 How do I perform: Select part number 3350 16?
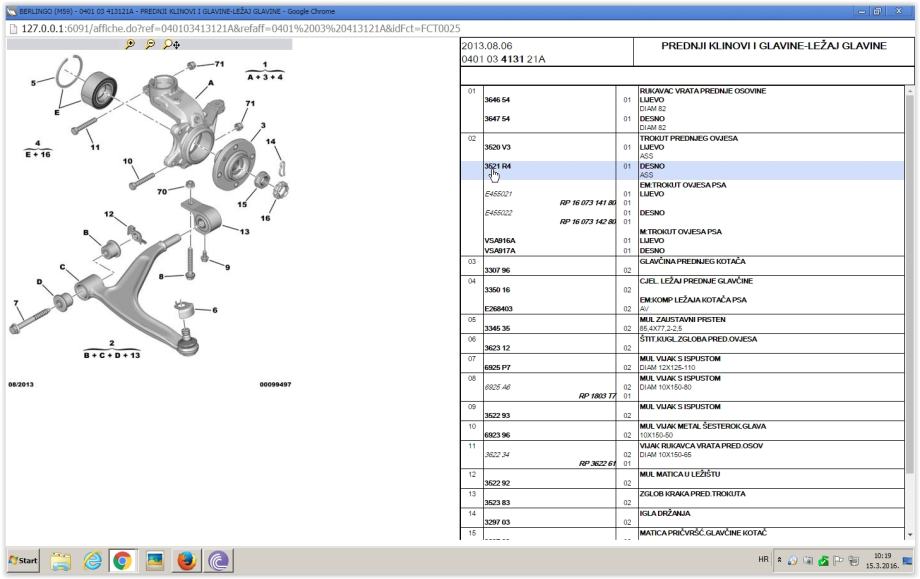pyautogui.click(x=497, y=290)
